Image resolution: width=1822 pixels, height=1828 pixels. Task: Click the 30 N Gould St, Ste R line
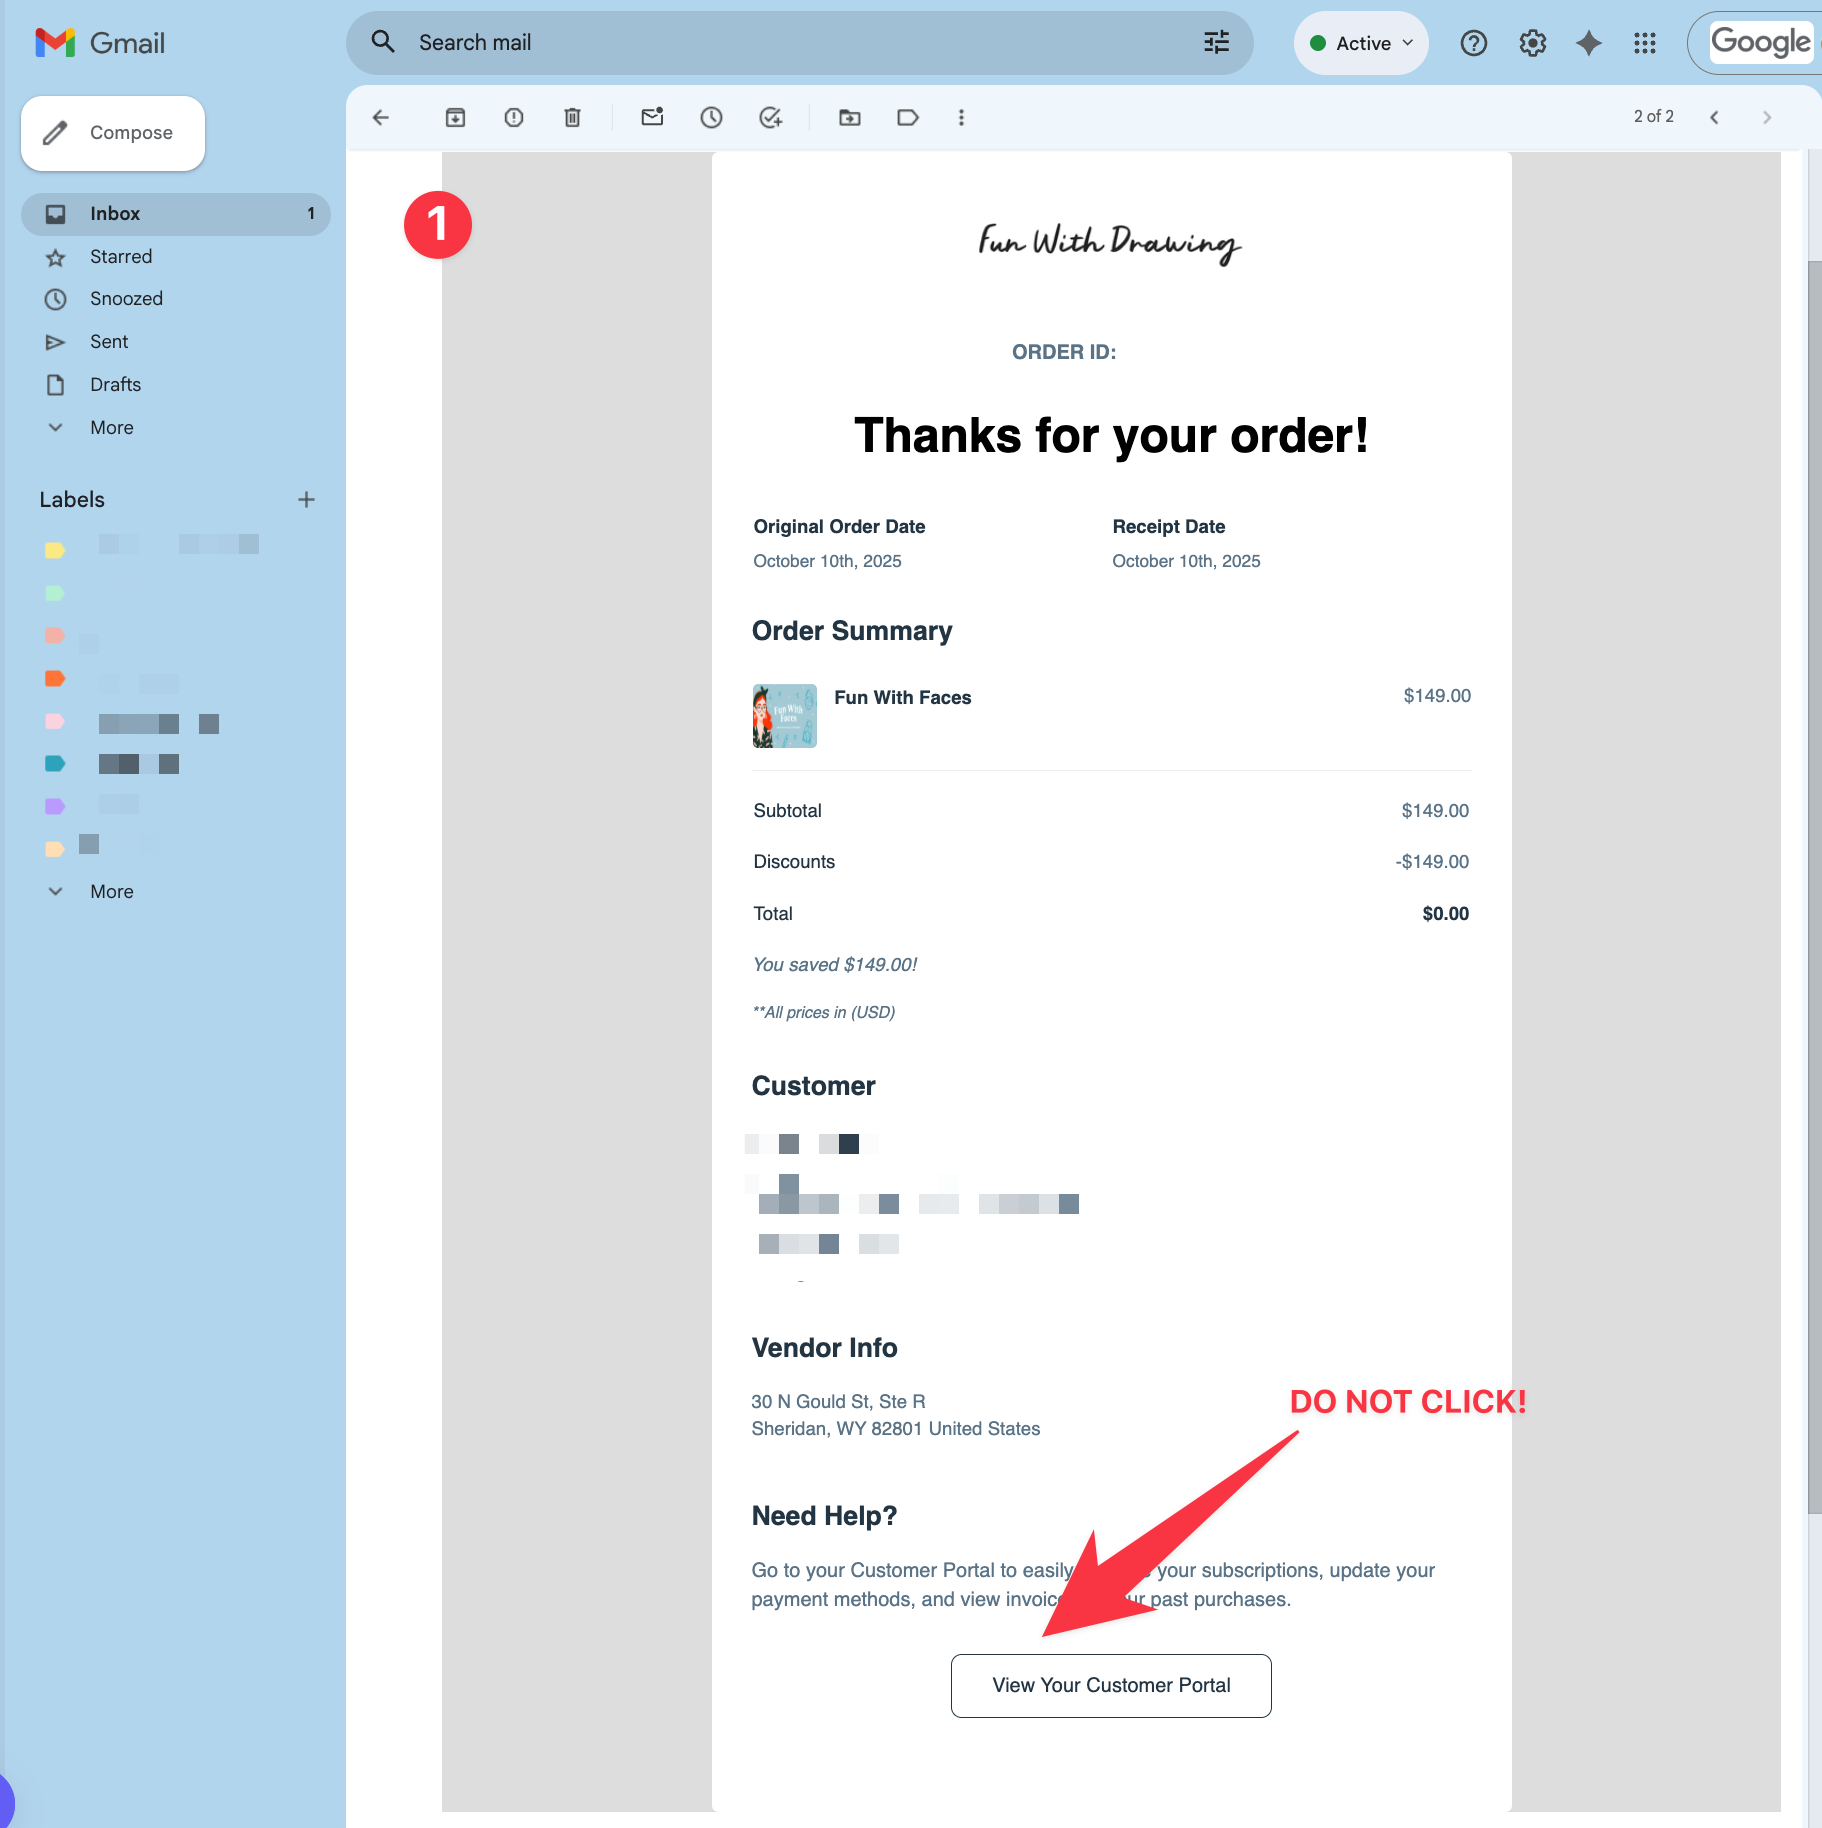click(x=838, y=1402)
